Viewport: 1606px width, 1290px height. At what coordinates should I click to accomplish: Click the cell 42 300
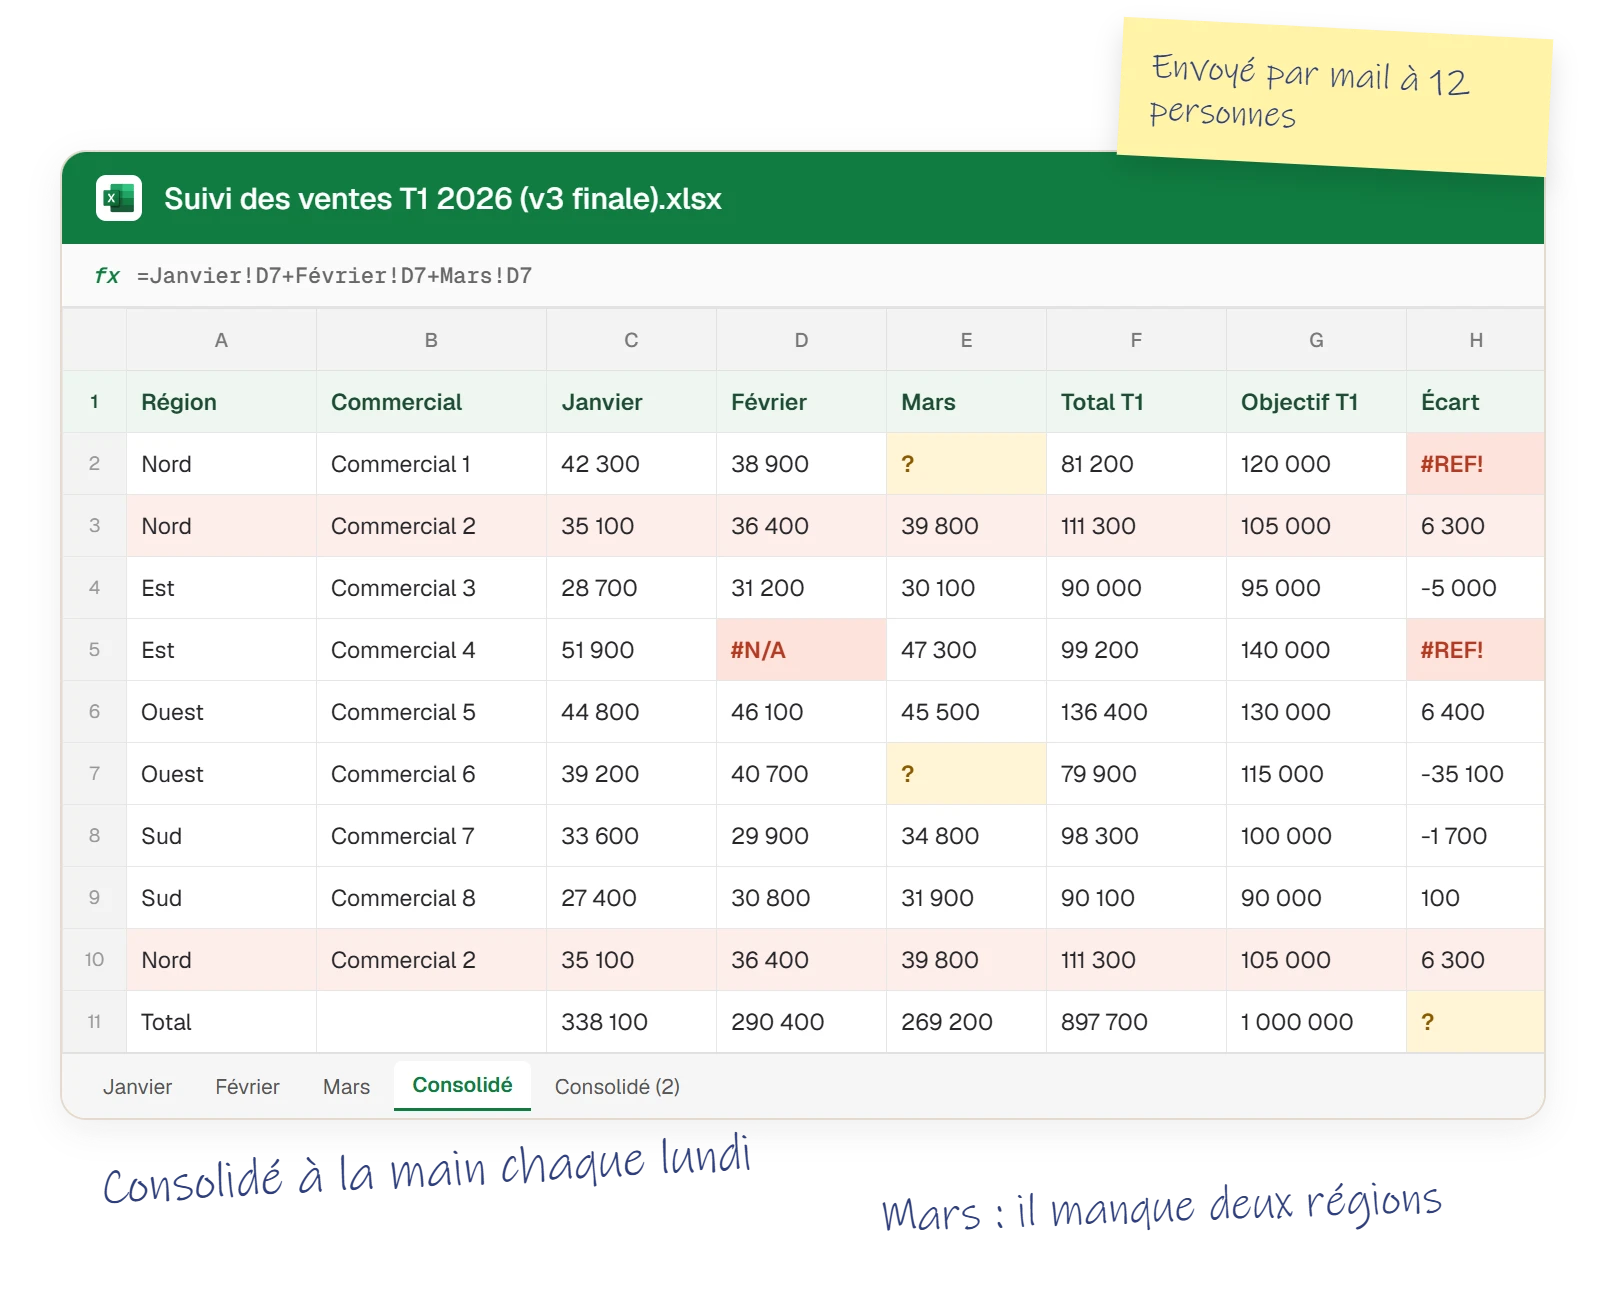[x=631, y=464]
